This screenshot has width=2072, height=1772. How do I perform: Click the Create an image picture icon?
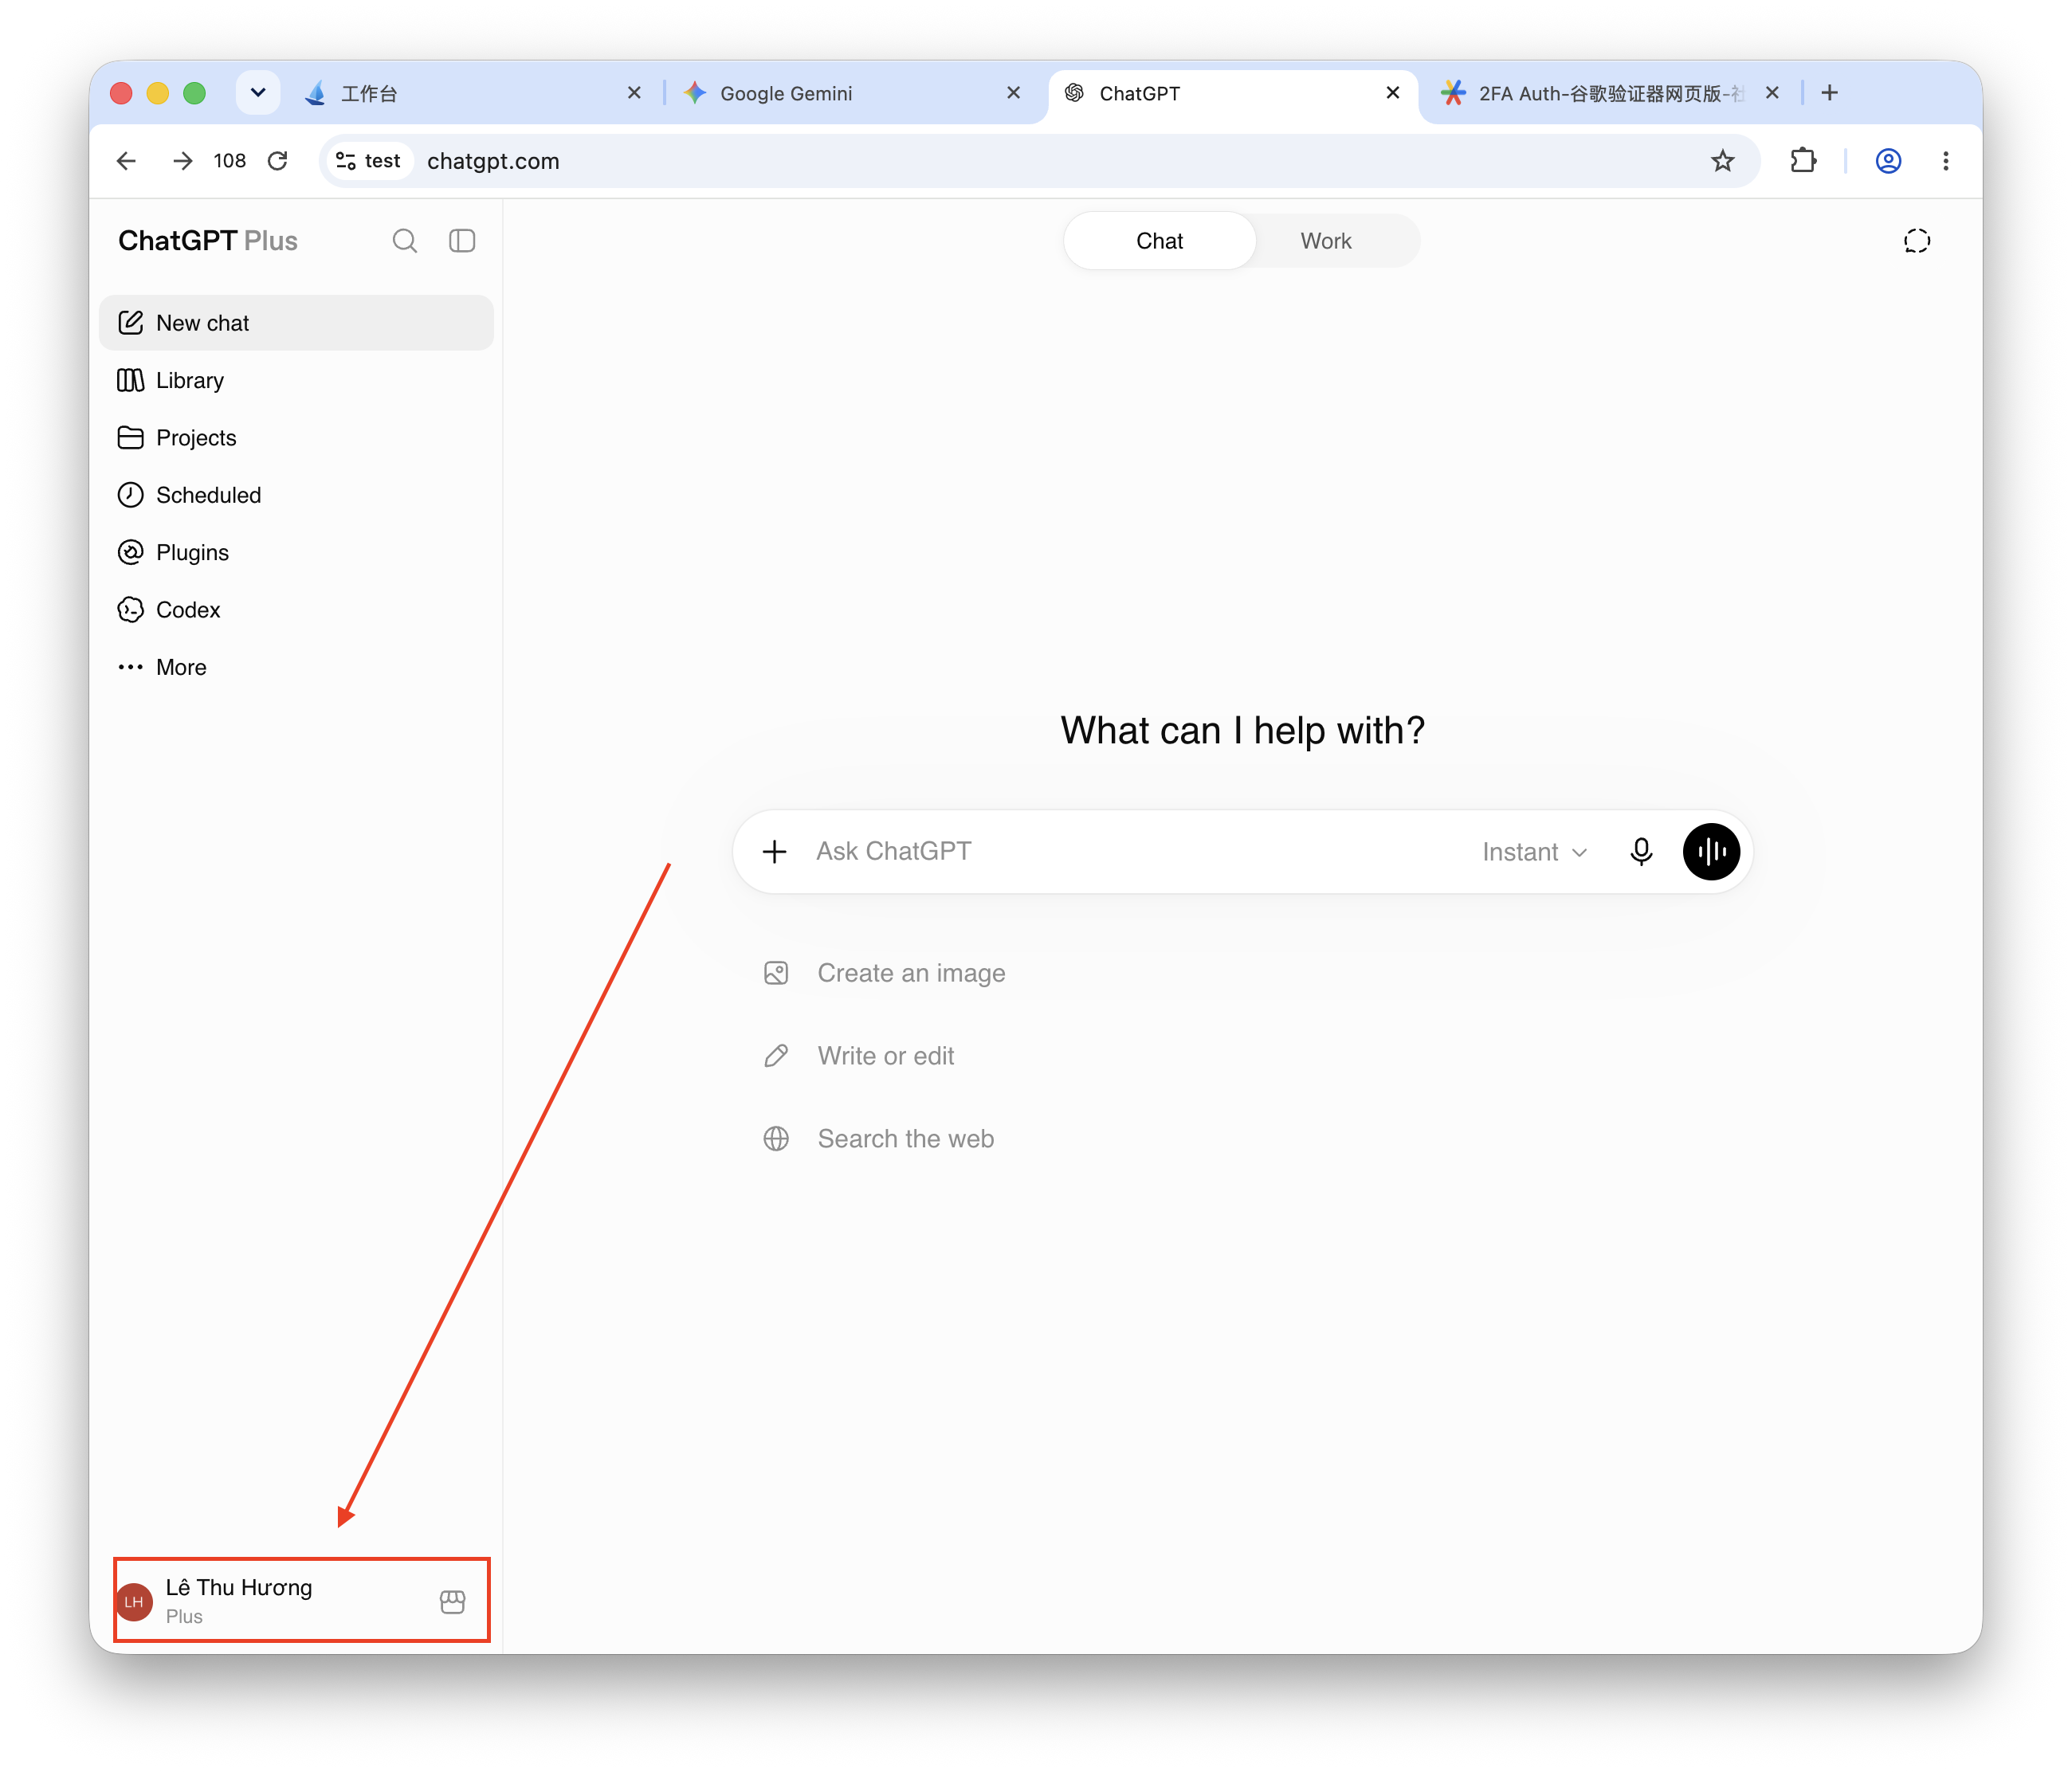[776, 973]
